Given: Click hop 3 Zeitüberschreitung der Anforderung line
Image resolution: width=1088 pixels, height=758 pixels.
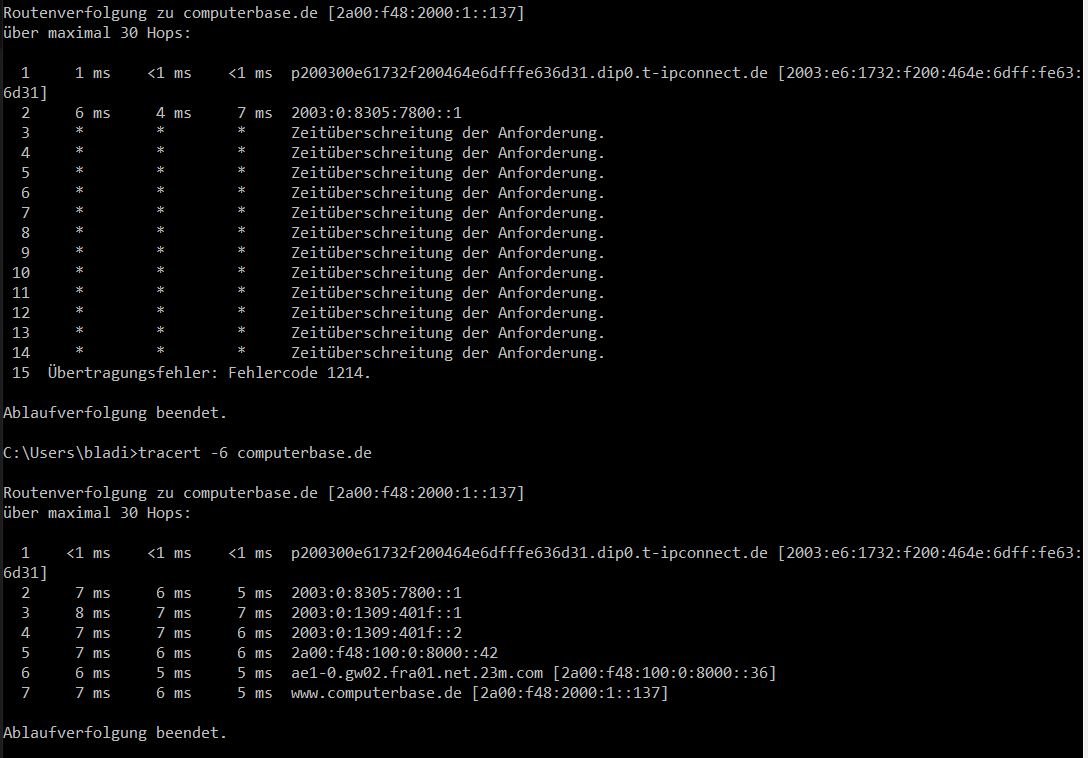Looking at the screenshot, I should click(x=448, y=133).
